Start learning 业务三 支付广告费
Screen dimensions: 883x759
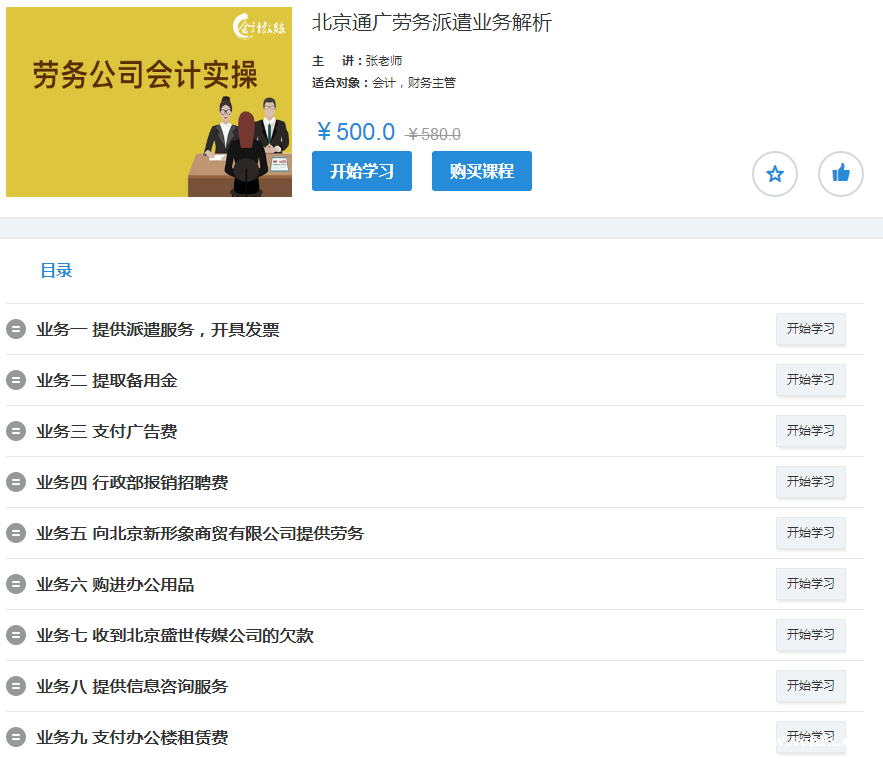click(810, 431)
